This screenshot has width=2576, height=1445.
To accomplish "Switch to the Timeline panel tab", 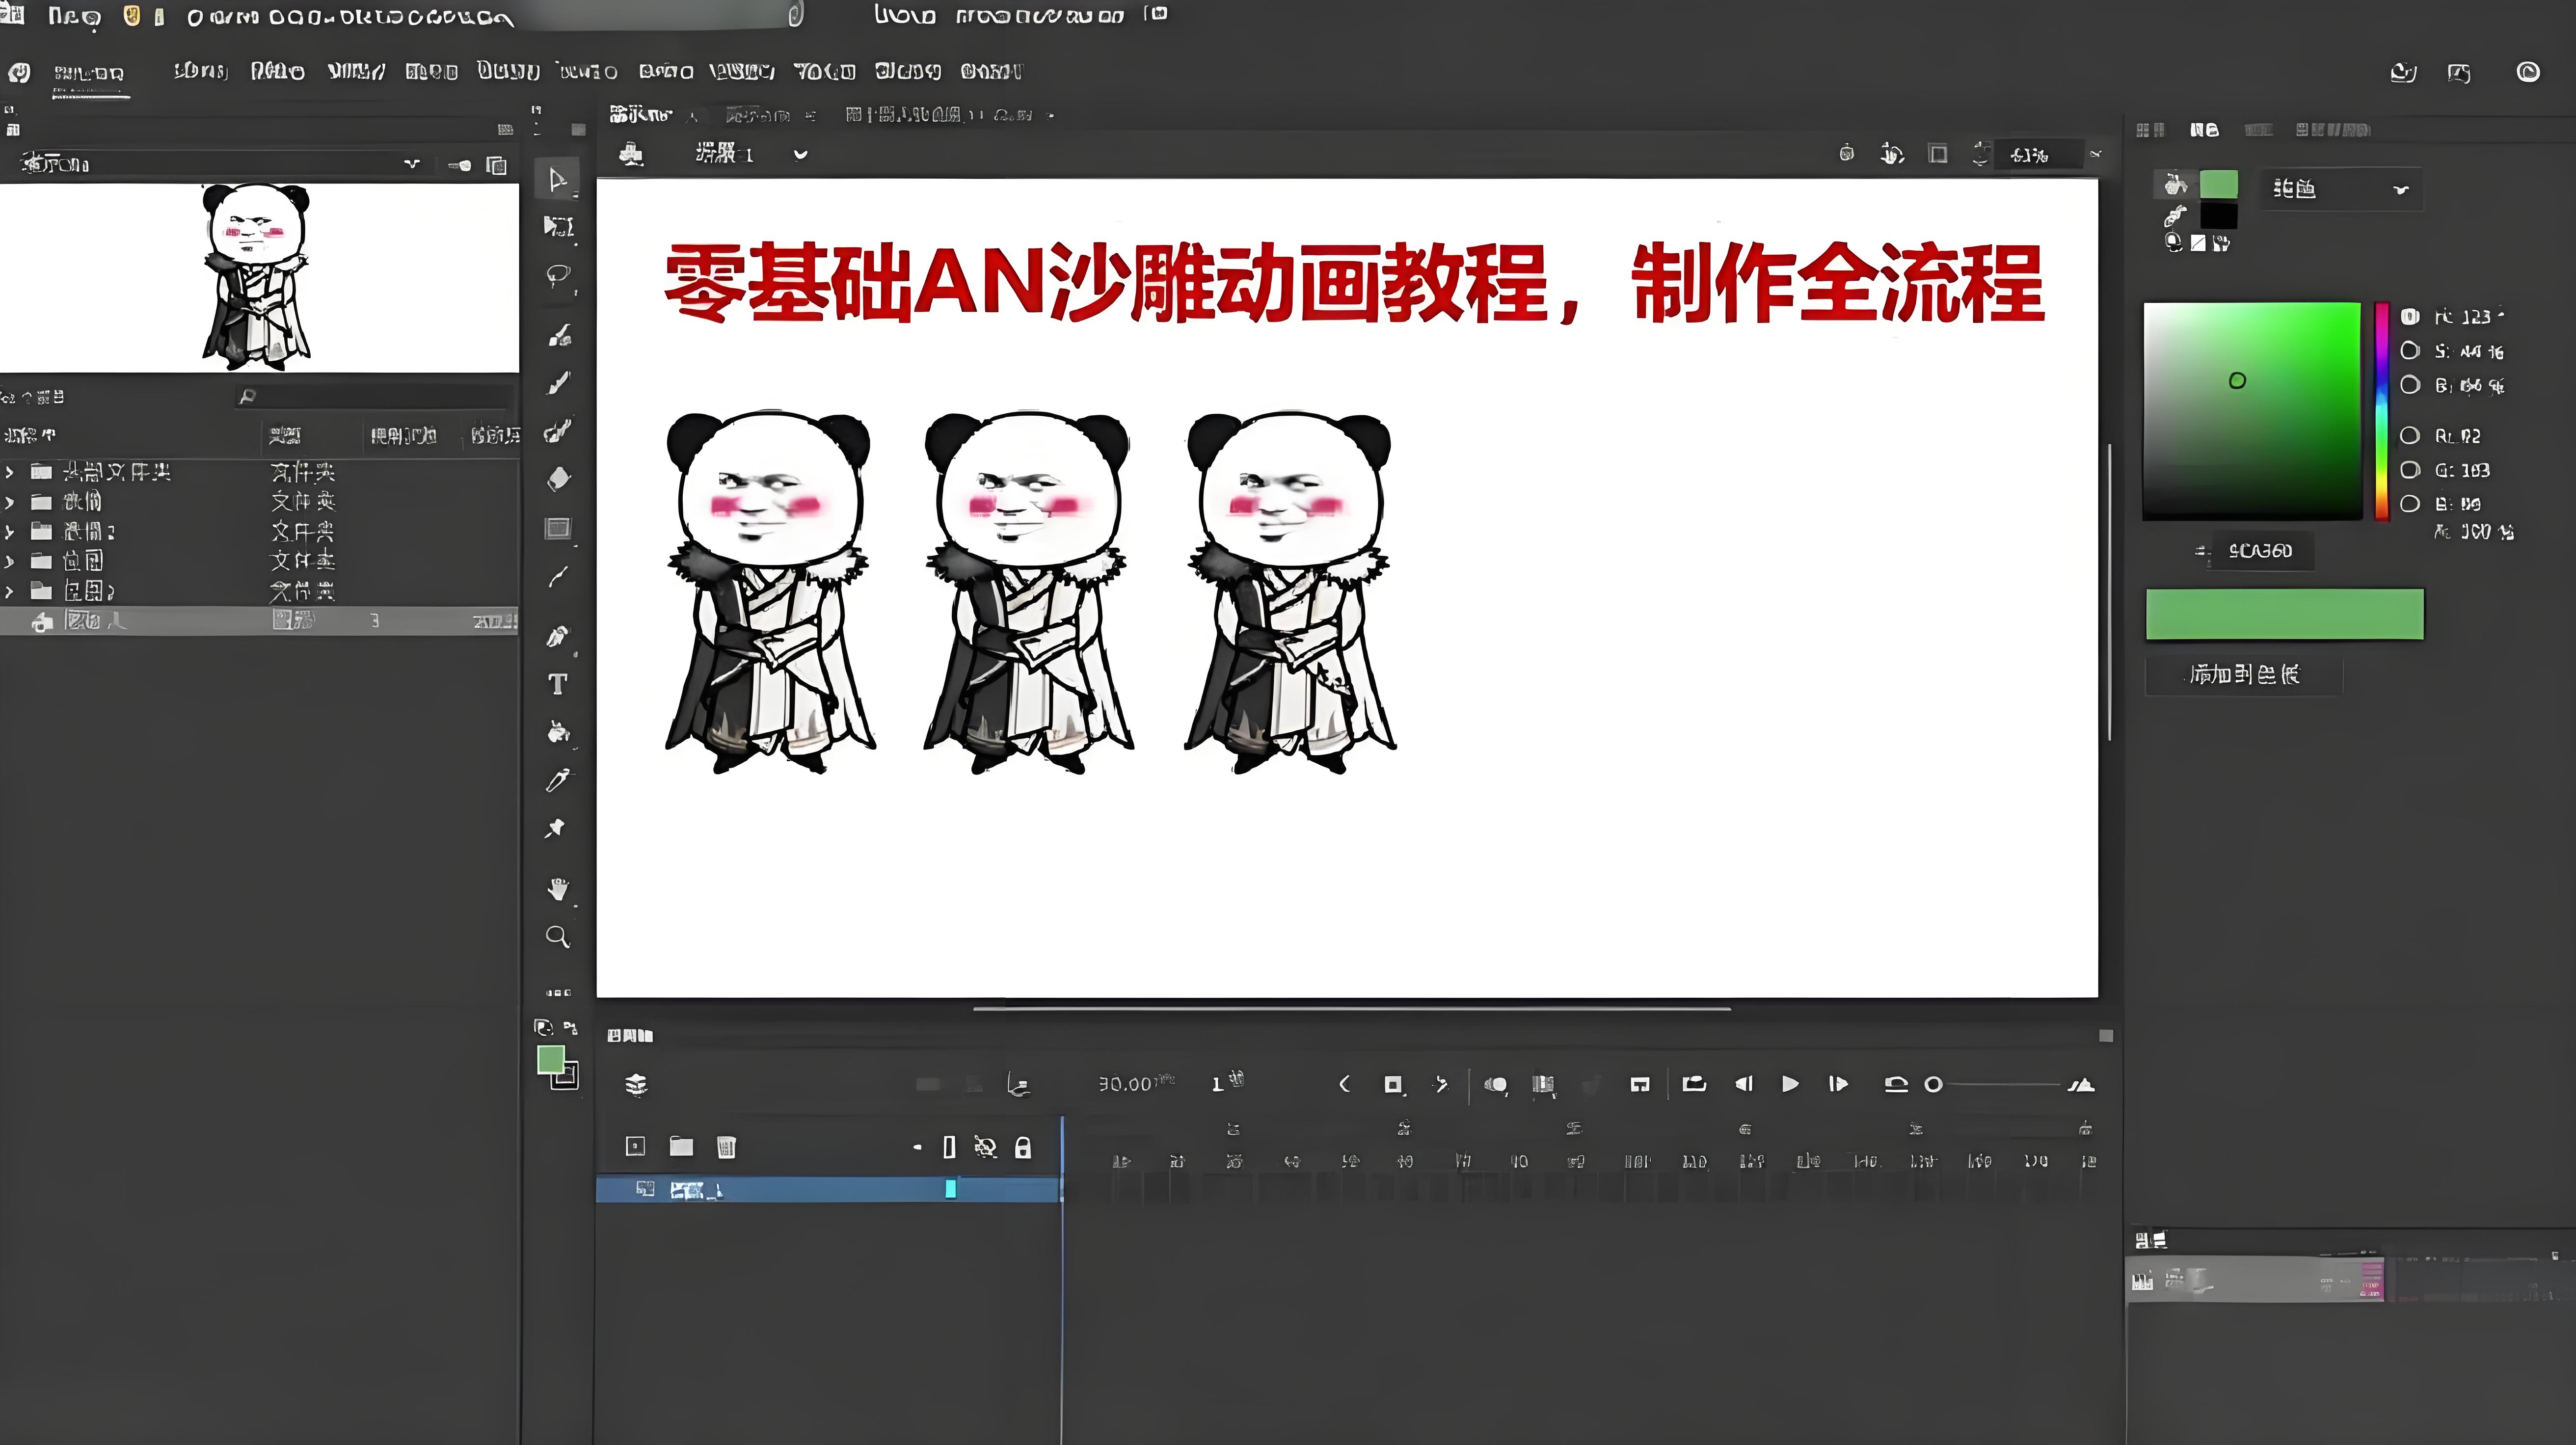I will click(630, 1035).
